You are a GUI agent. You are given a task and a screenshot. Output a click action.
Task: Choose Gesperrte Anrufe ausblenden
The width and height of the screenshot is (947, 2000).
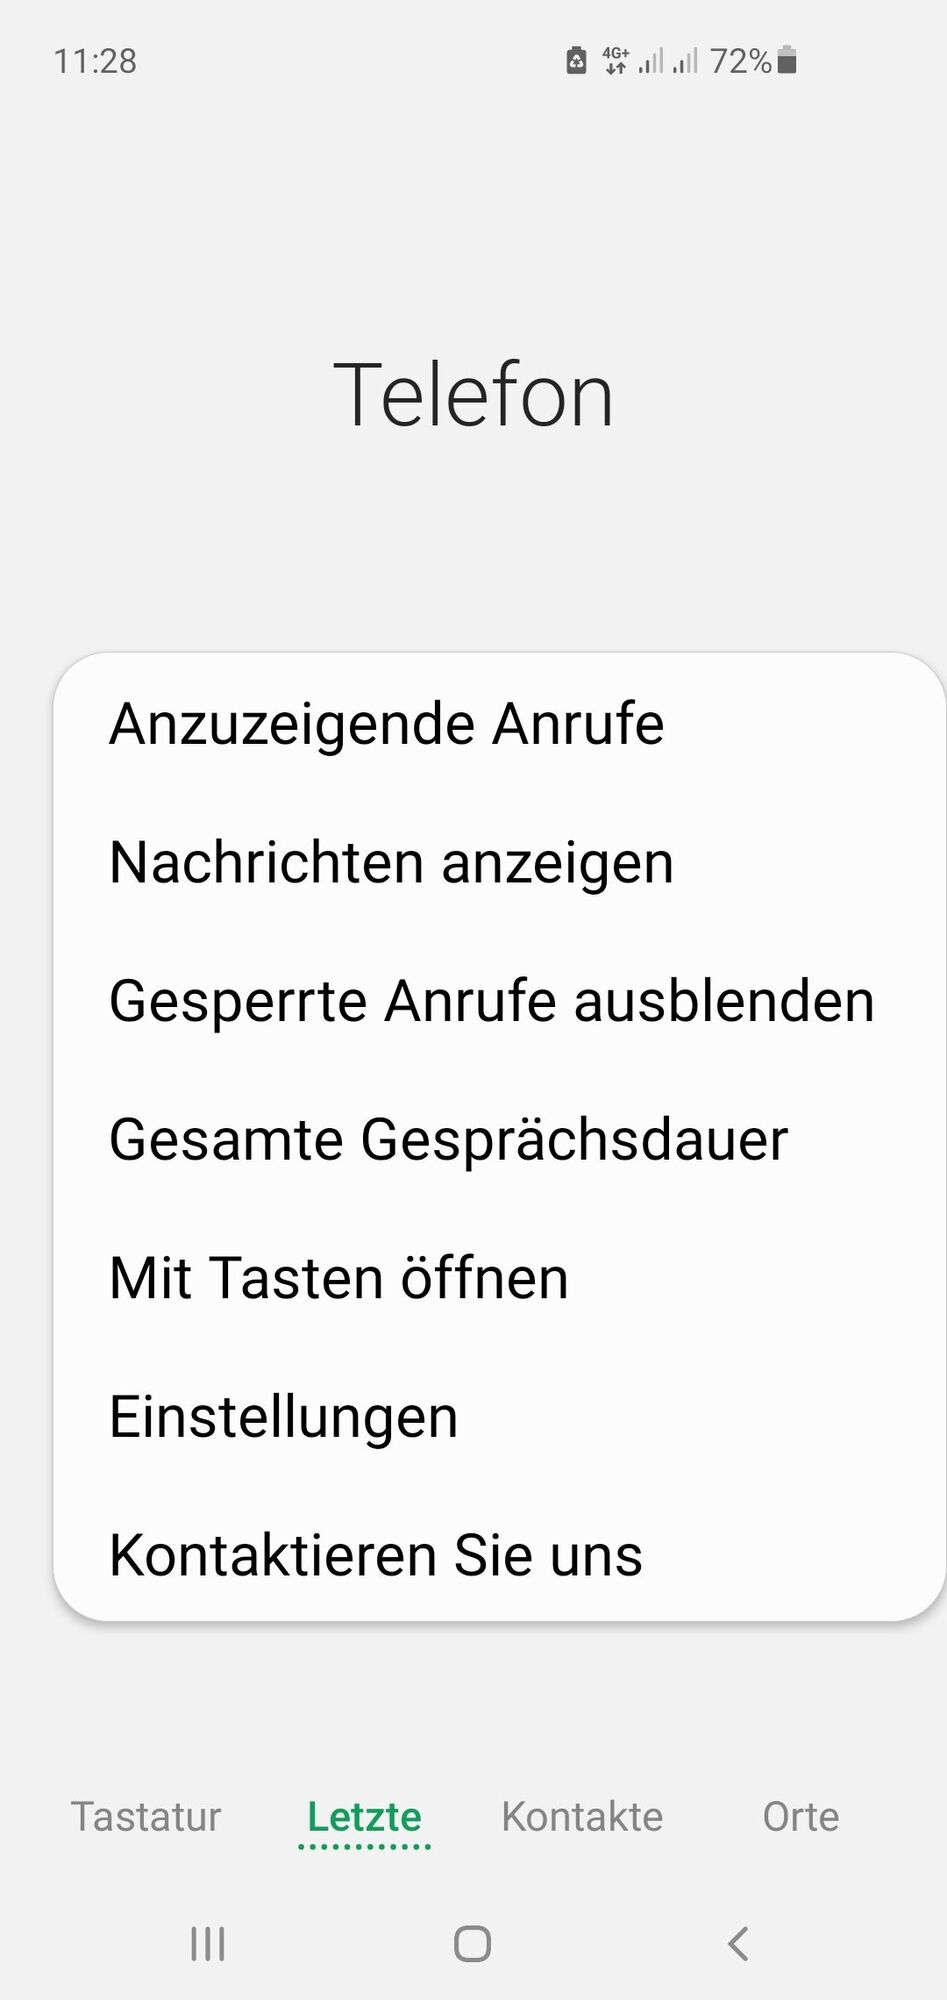point(499,1000)
